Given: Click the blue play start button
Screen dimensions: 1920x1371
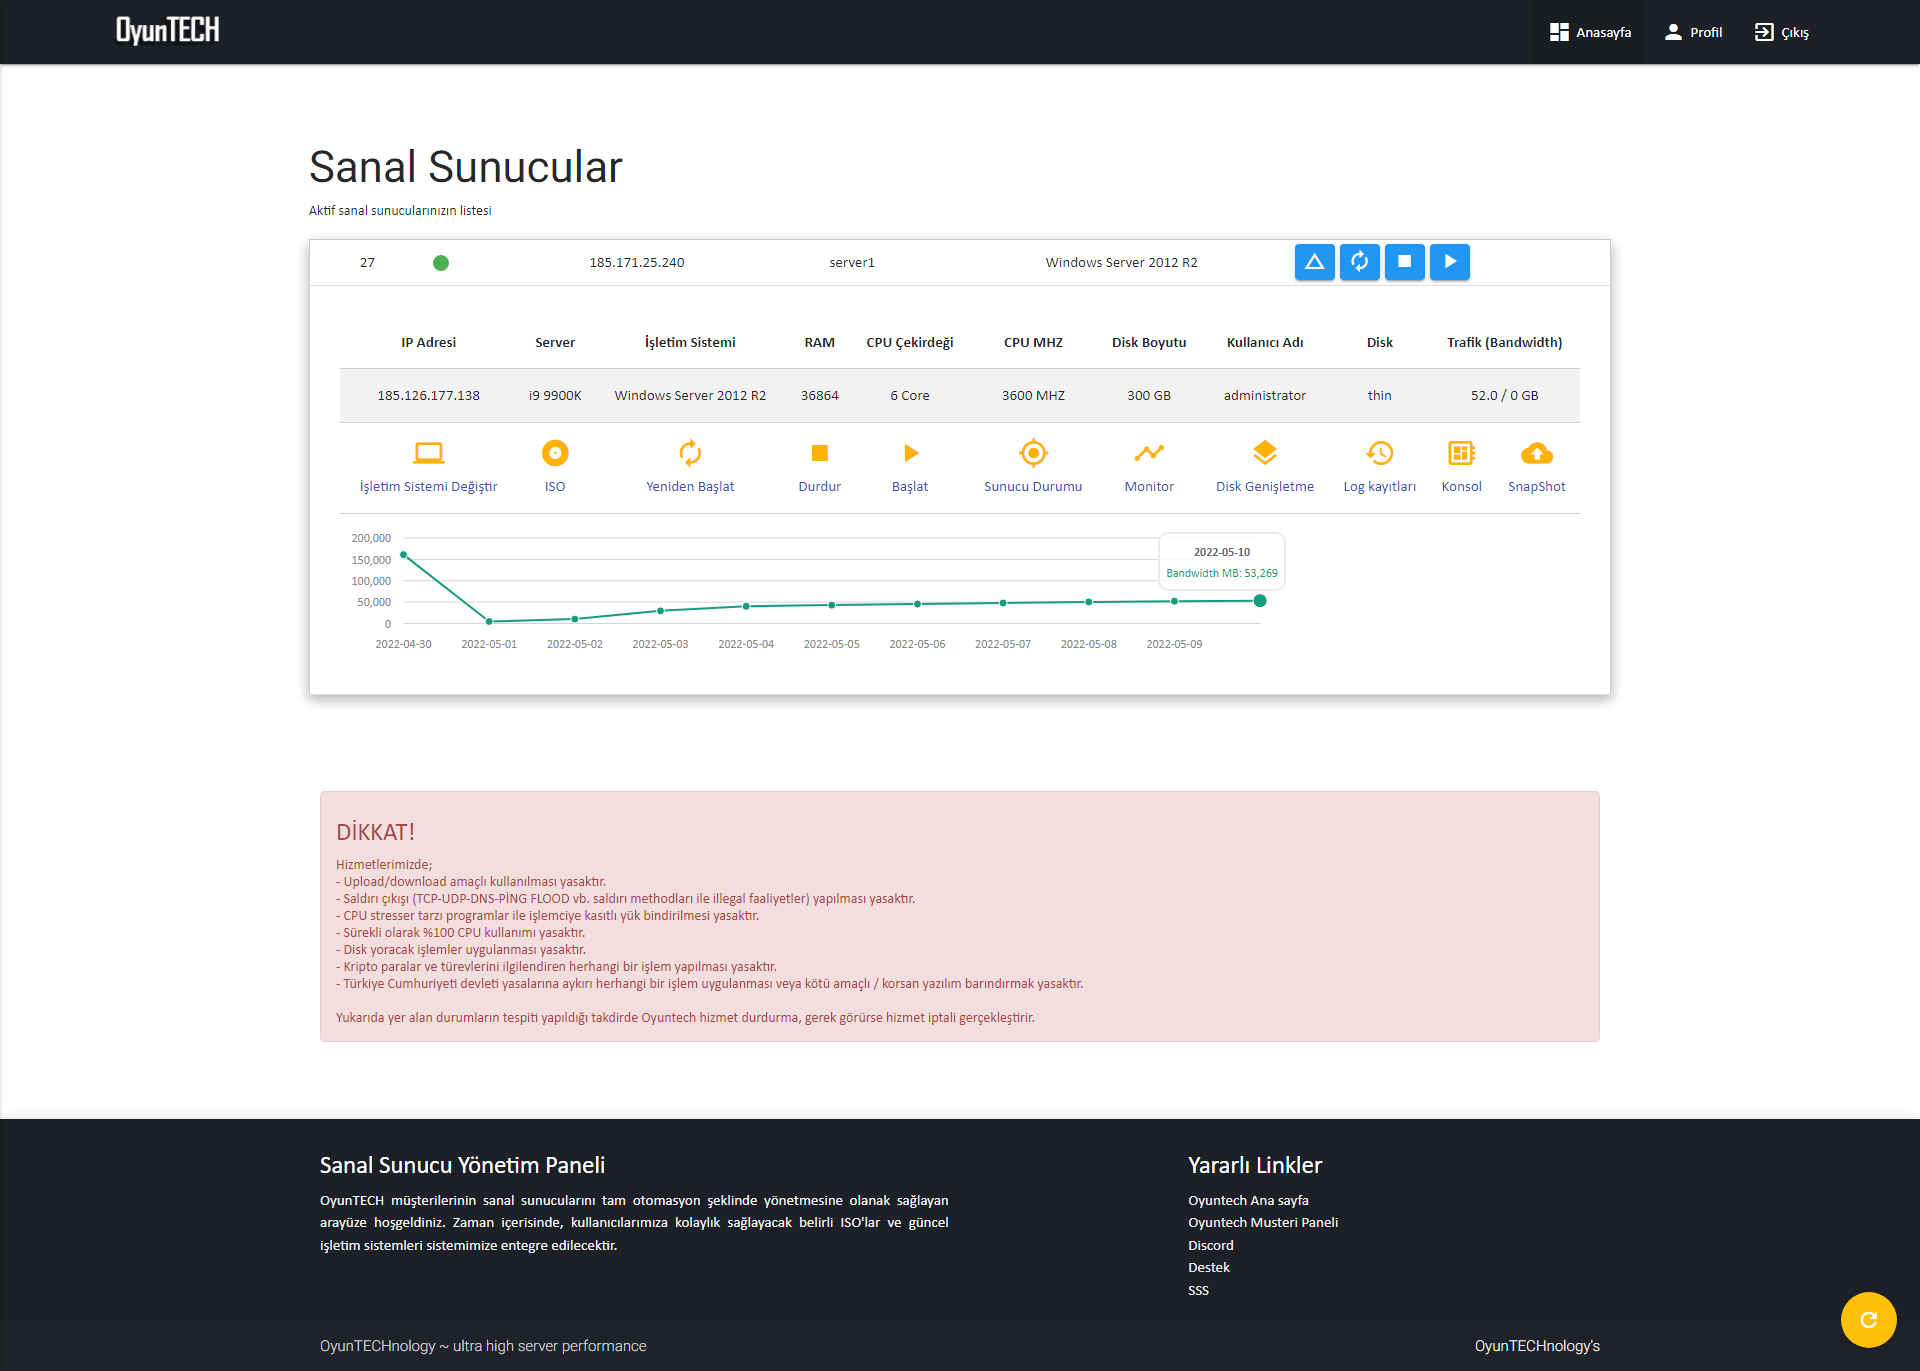Looking at the screenshot, I should (1450, 262).
